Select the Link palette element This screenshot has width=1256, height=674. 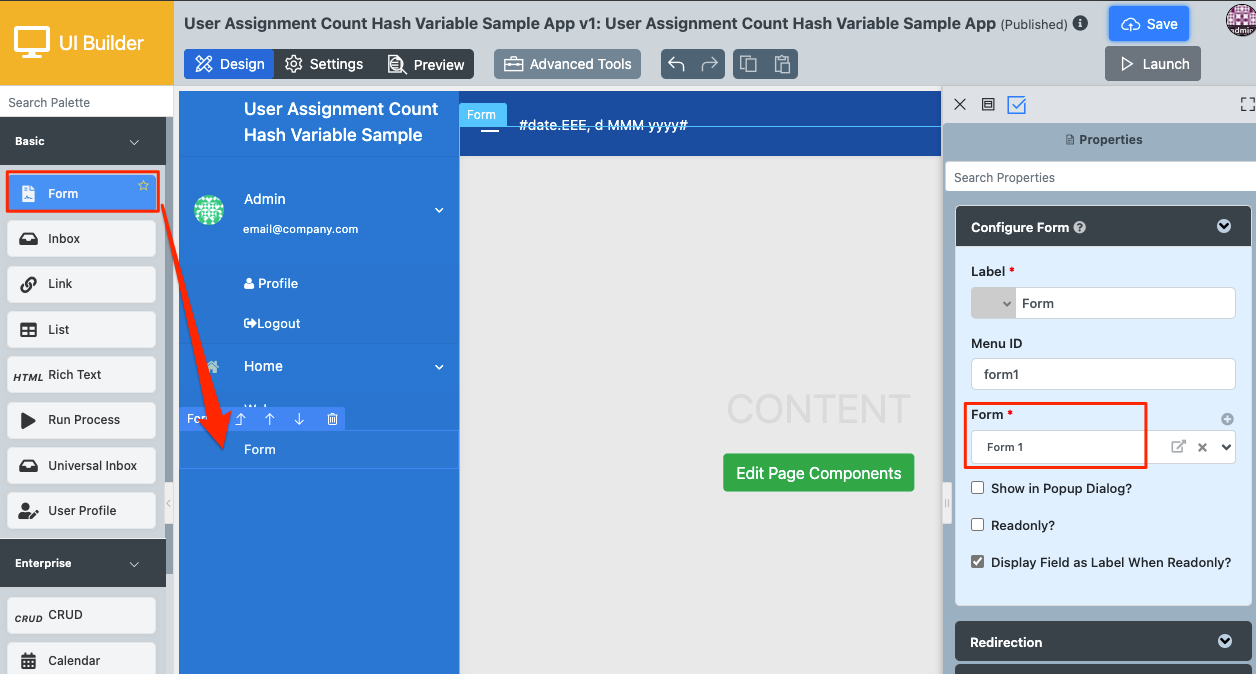click(x=81, y=284)
